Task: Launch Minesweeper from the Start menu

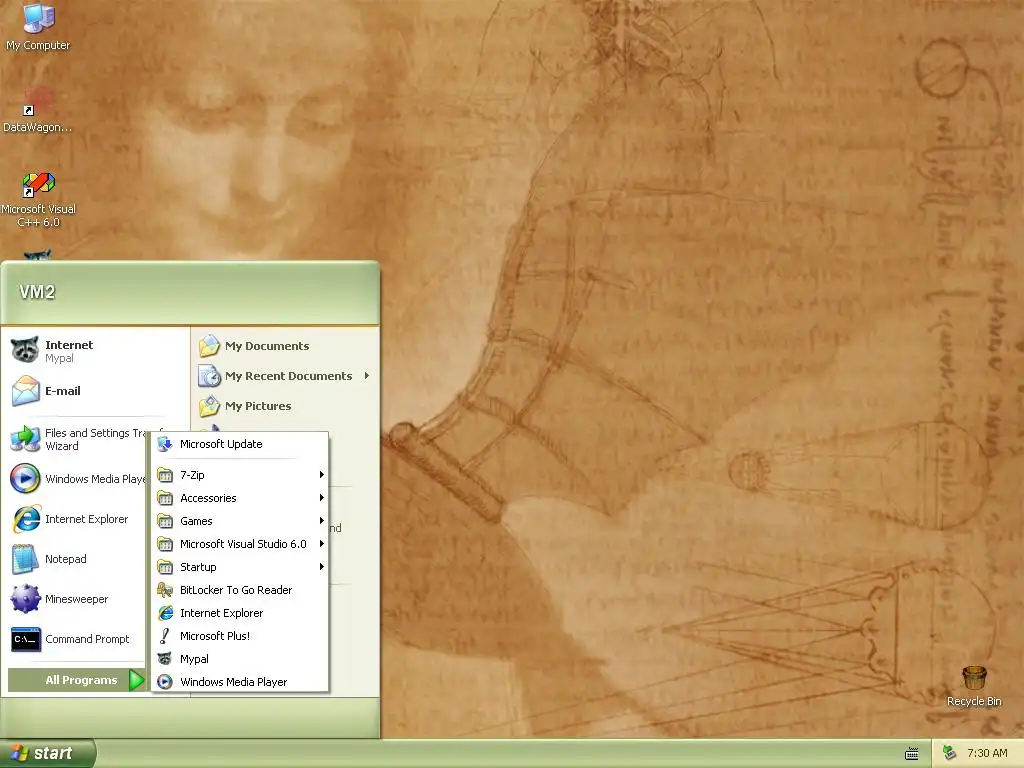Action: tap(76, 599)
